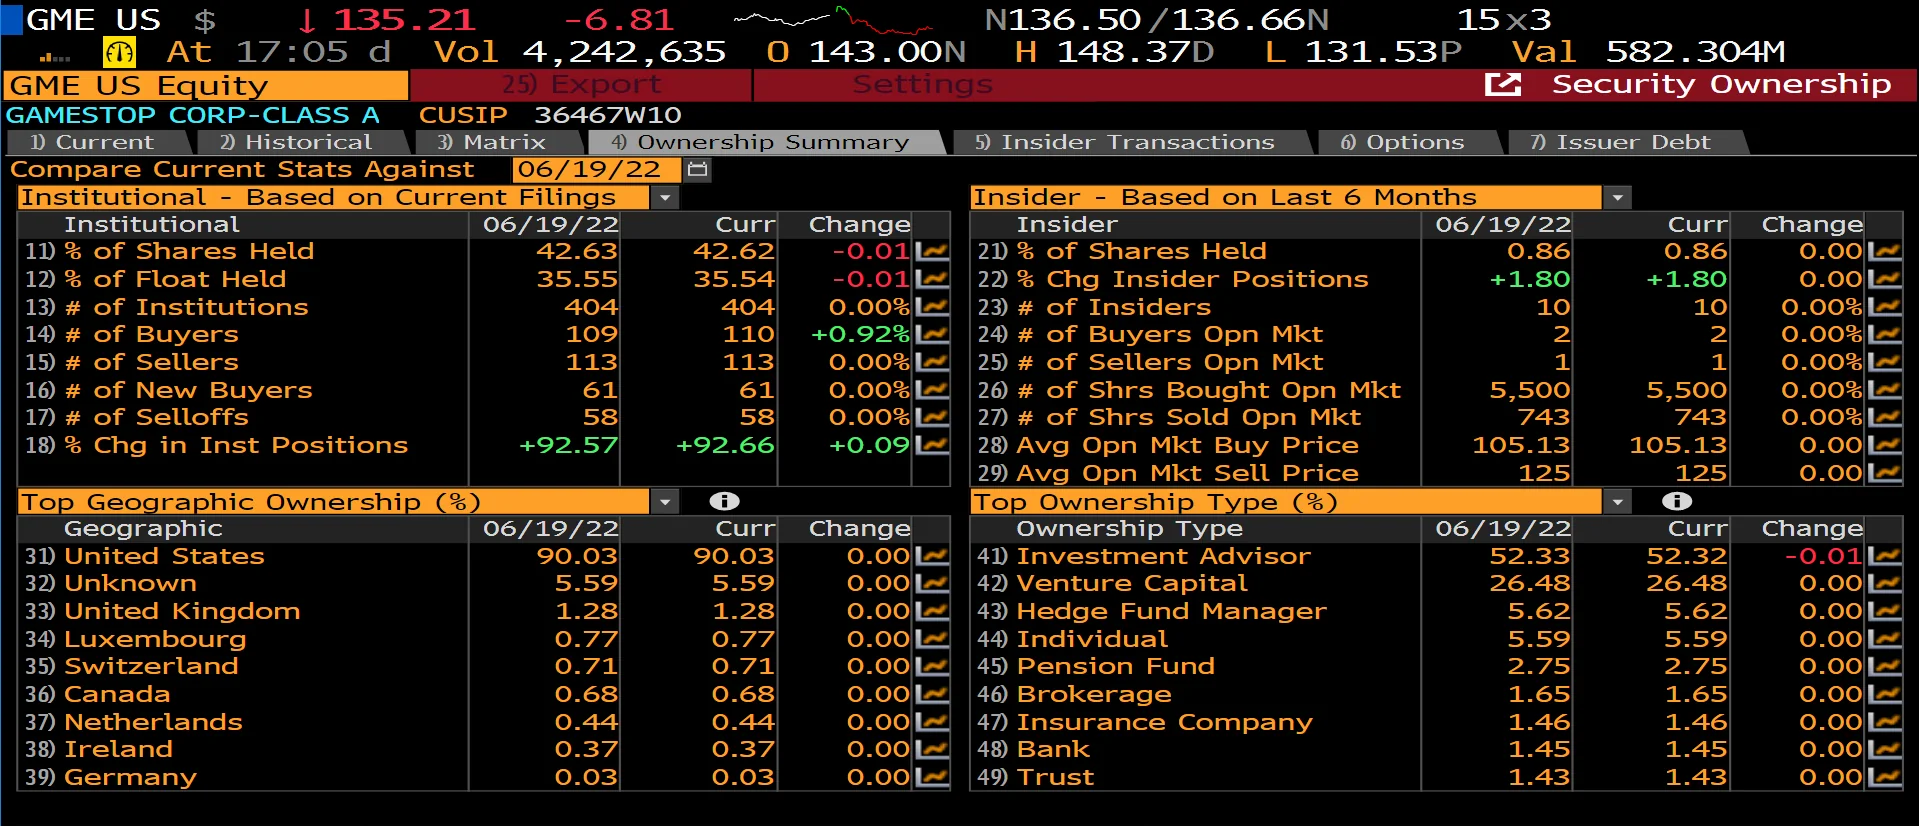Click info icon beside Top Geographic Ownership
The height and width of the screenshot is (826, 1919).
pyautogui.click(x=724, y=501)
